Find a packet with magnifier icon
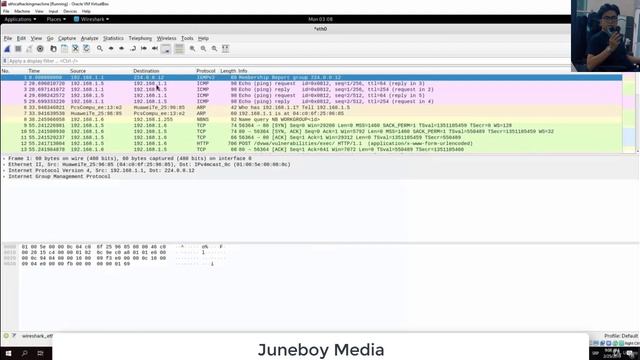This screenshot has width=640, height=360. pyautogui.click(x=100, y=49)
